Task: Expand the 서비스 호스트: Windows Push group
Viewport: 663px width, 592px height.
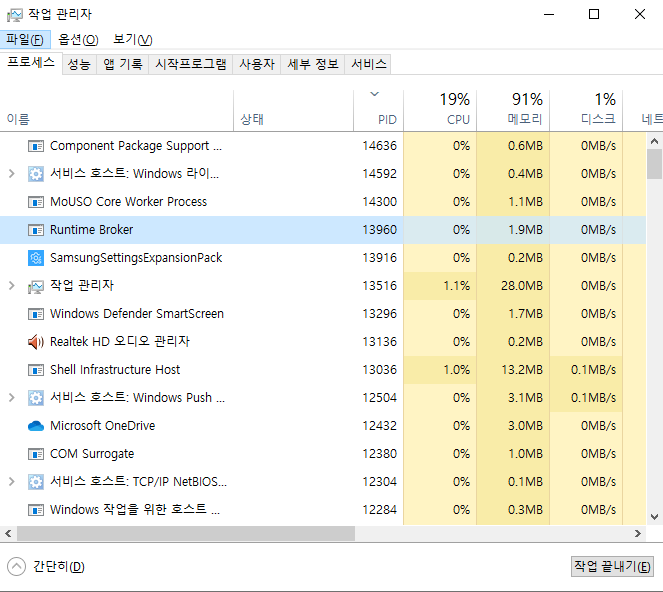Action: 12,397
